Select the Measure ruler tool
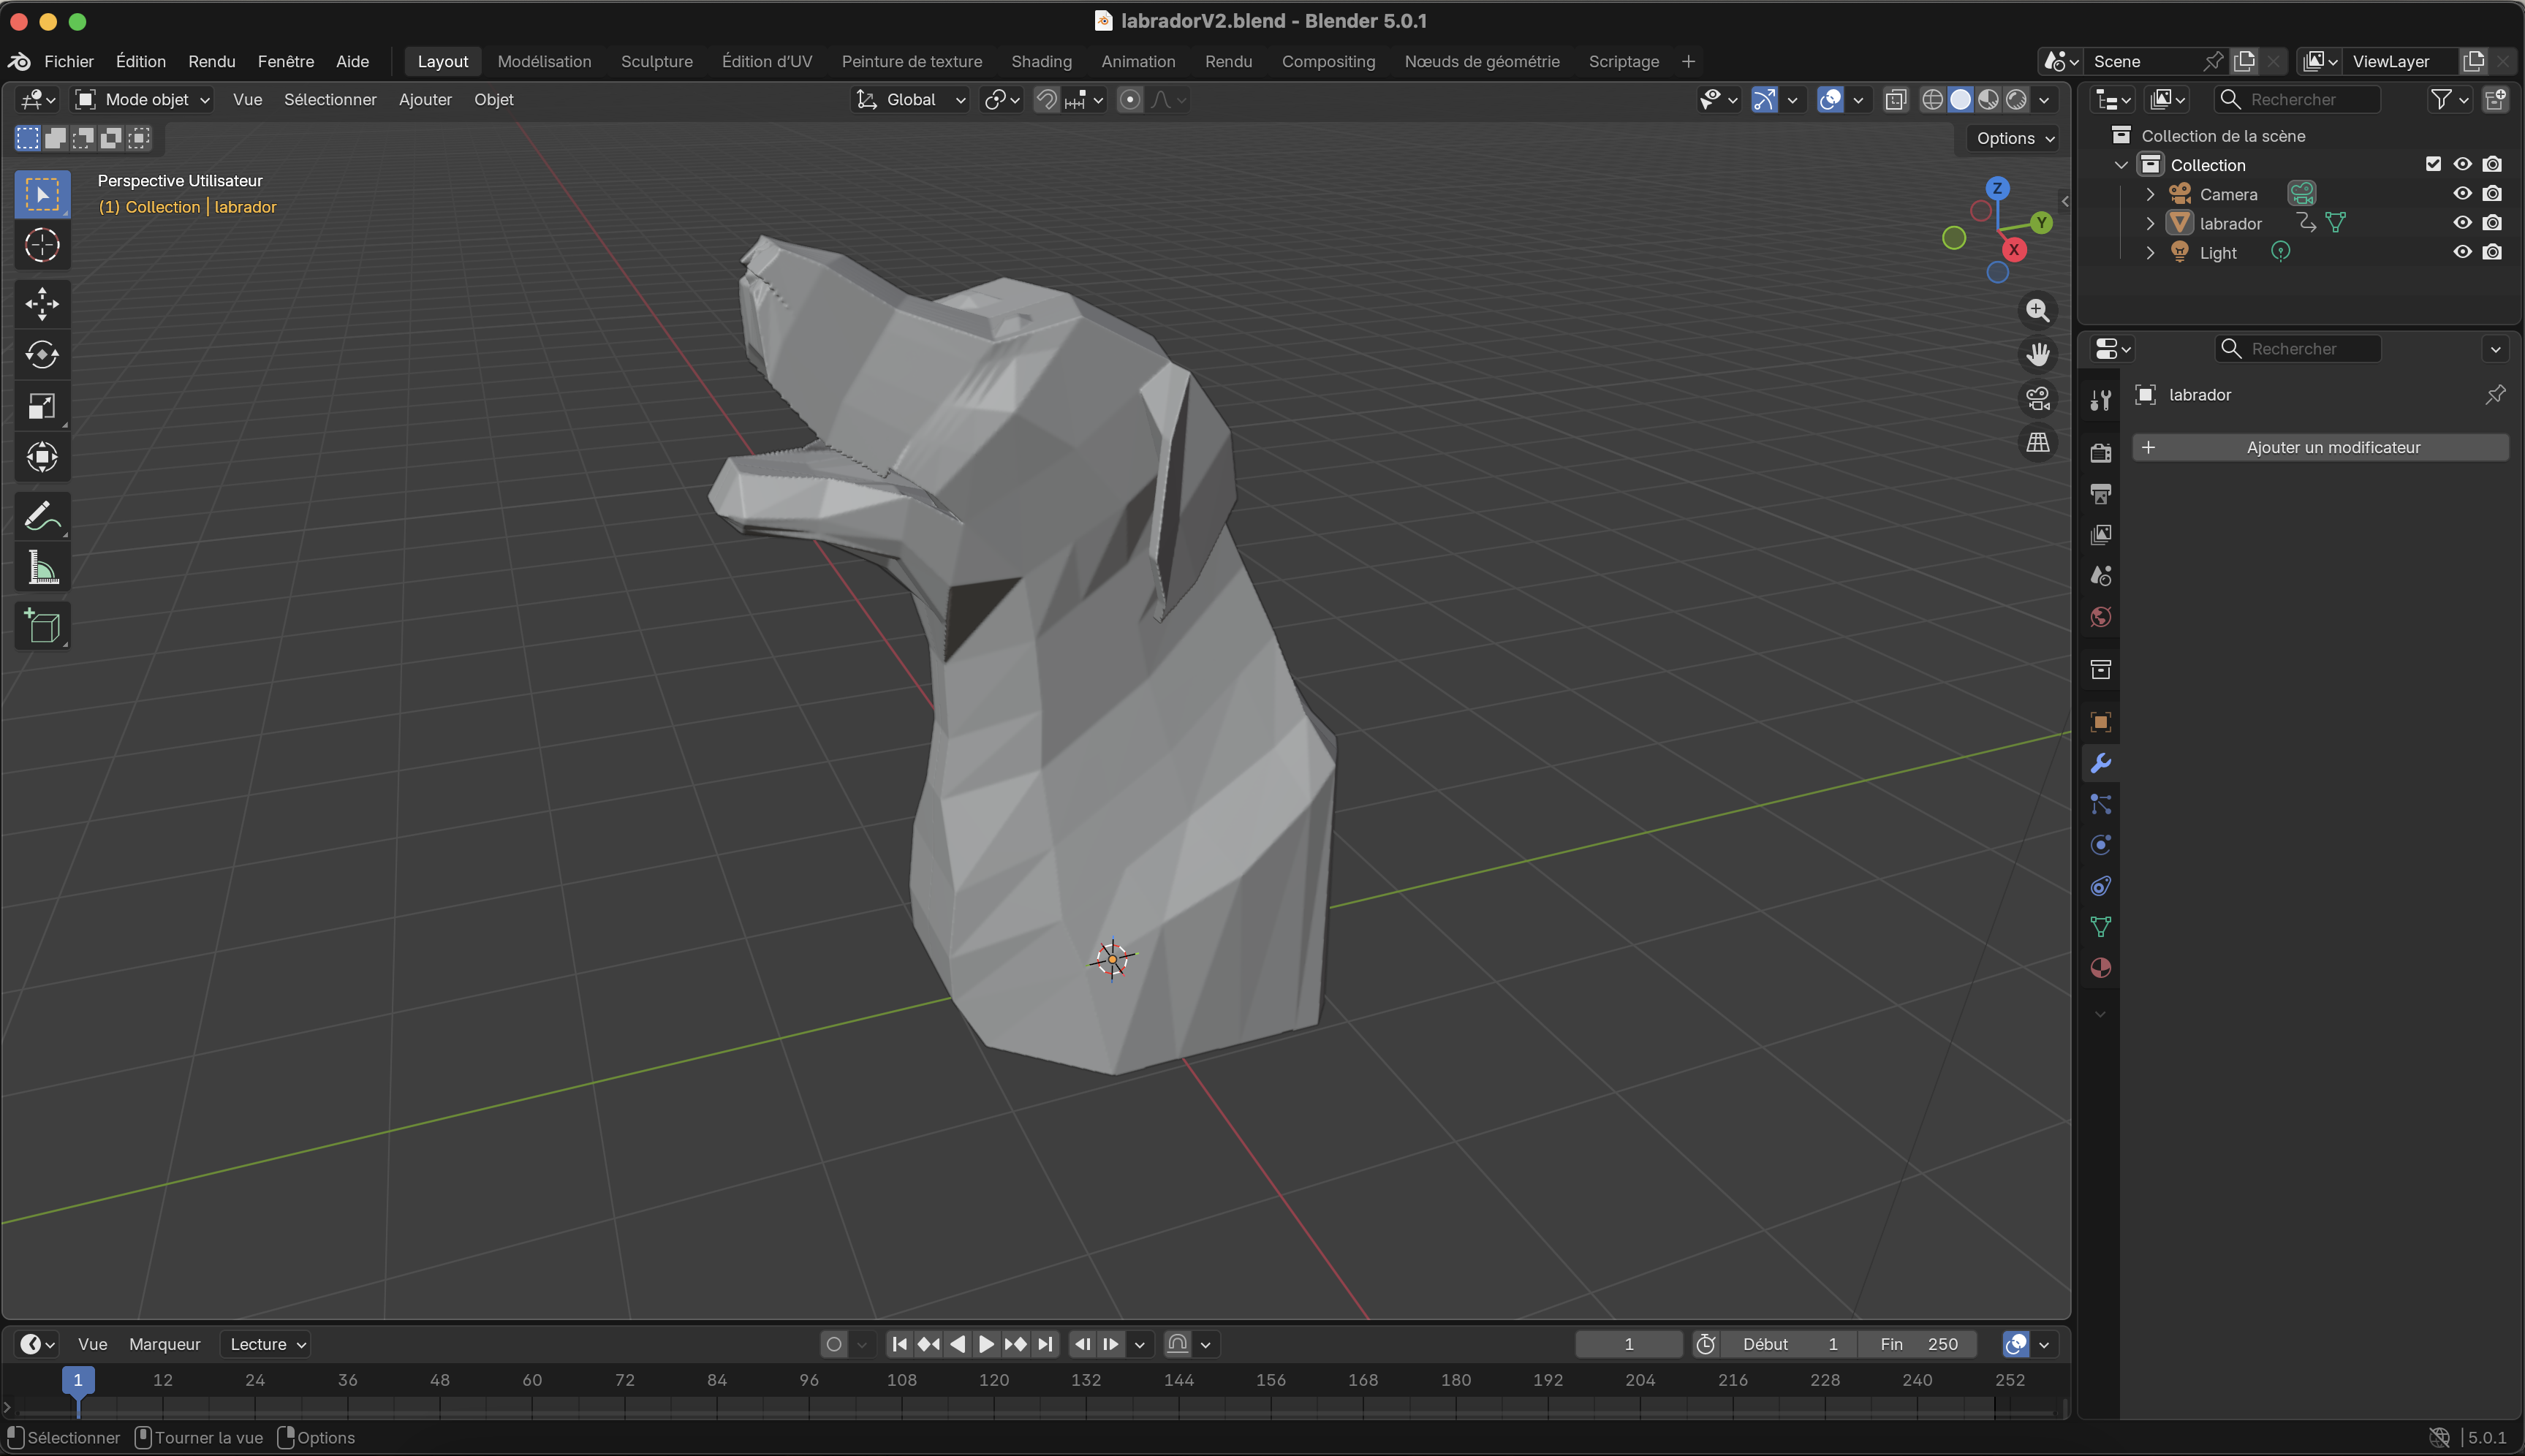 coord(42,568)
